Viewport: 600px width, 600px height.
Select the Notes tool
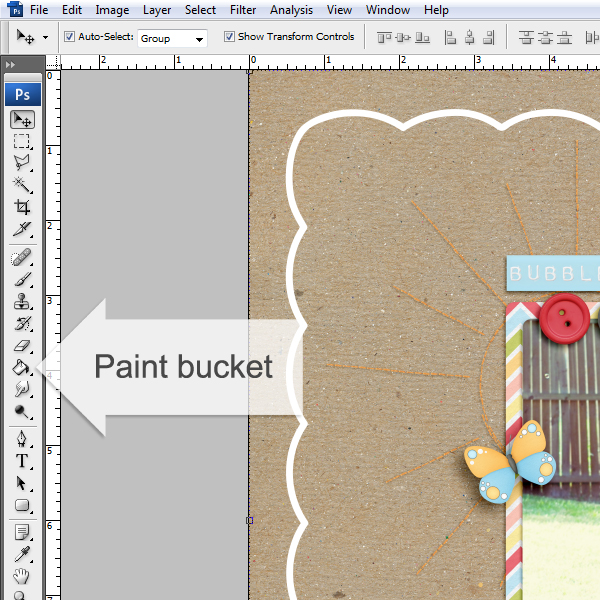tap(22, 532)
